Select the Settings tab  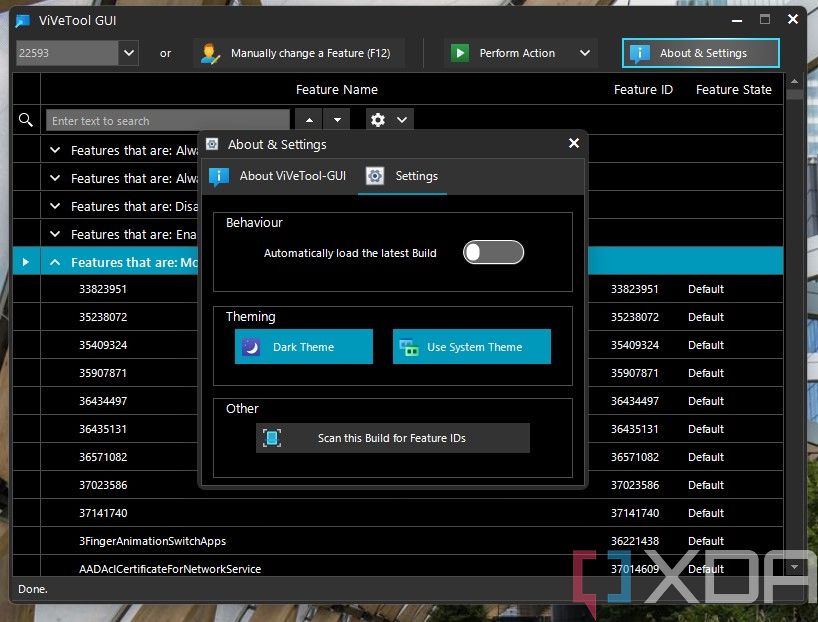tap(404, 176)
